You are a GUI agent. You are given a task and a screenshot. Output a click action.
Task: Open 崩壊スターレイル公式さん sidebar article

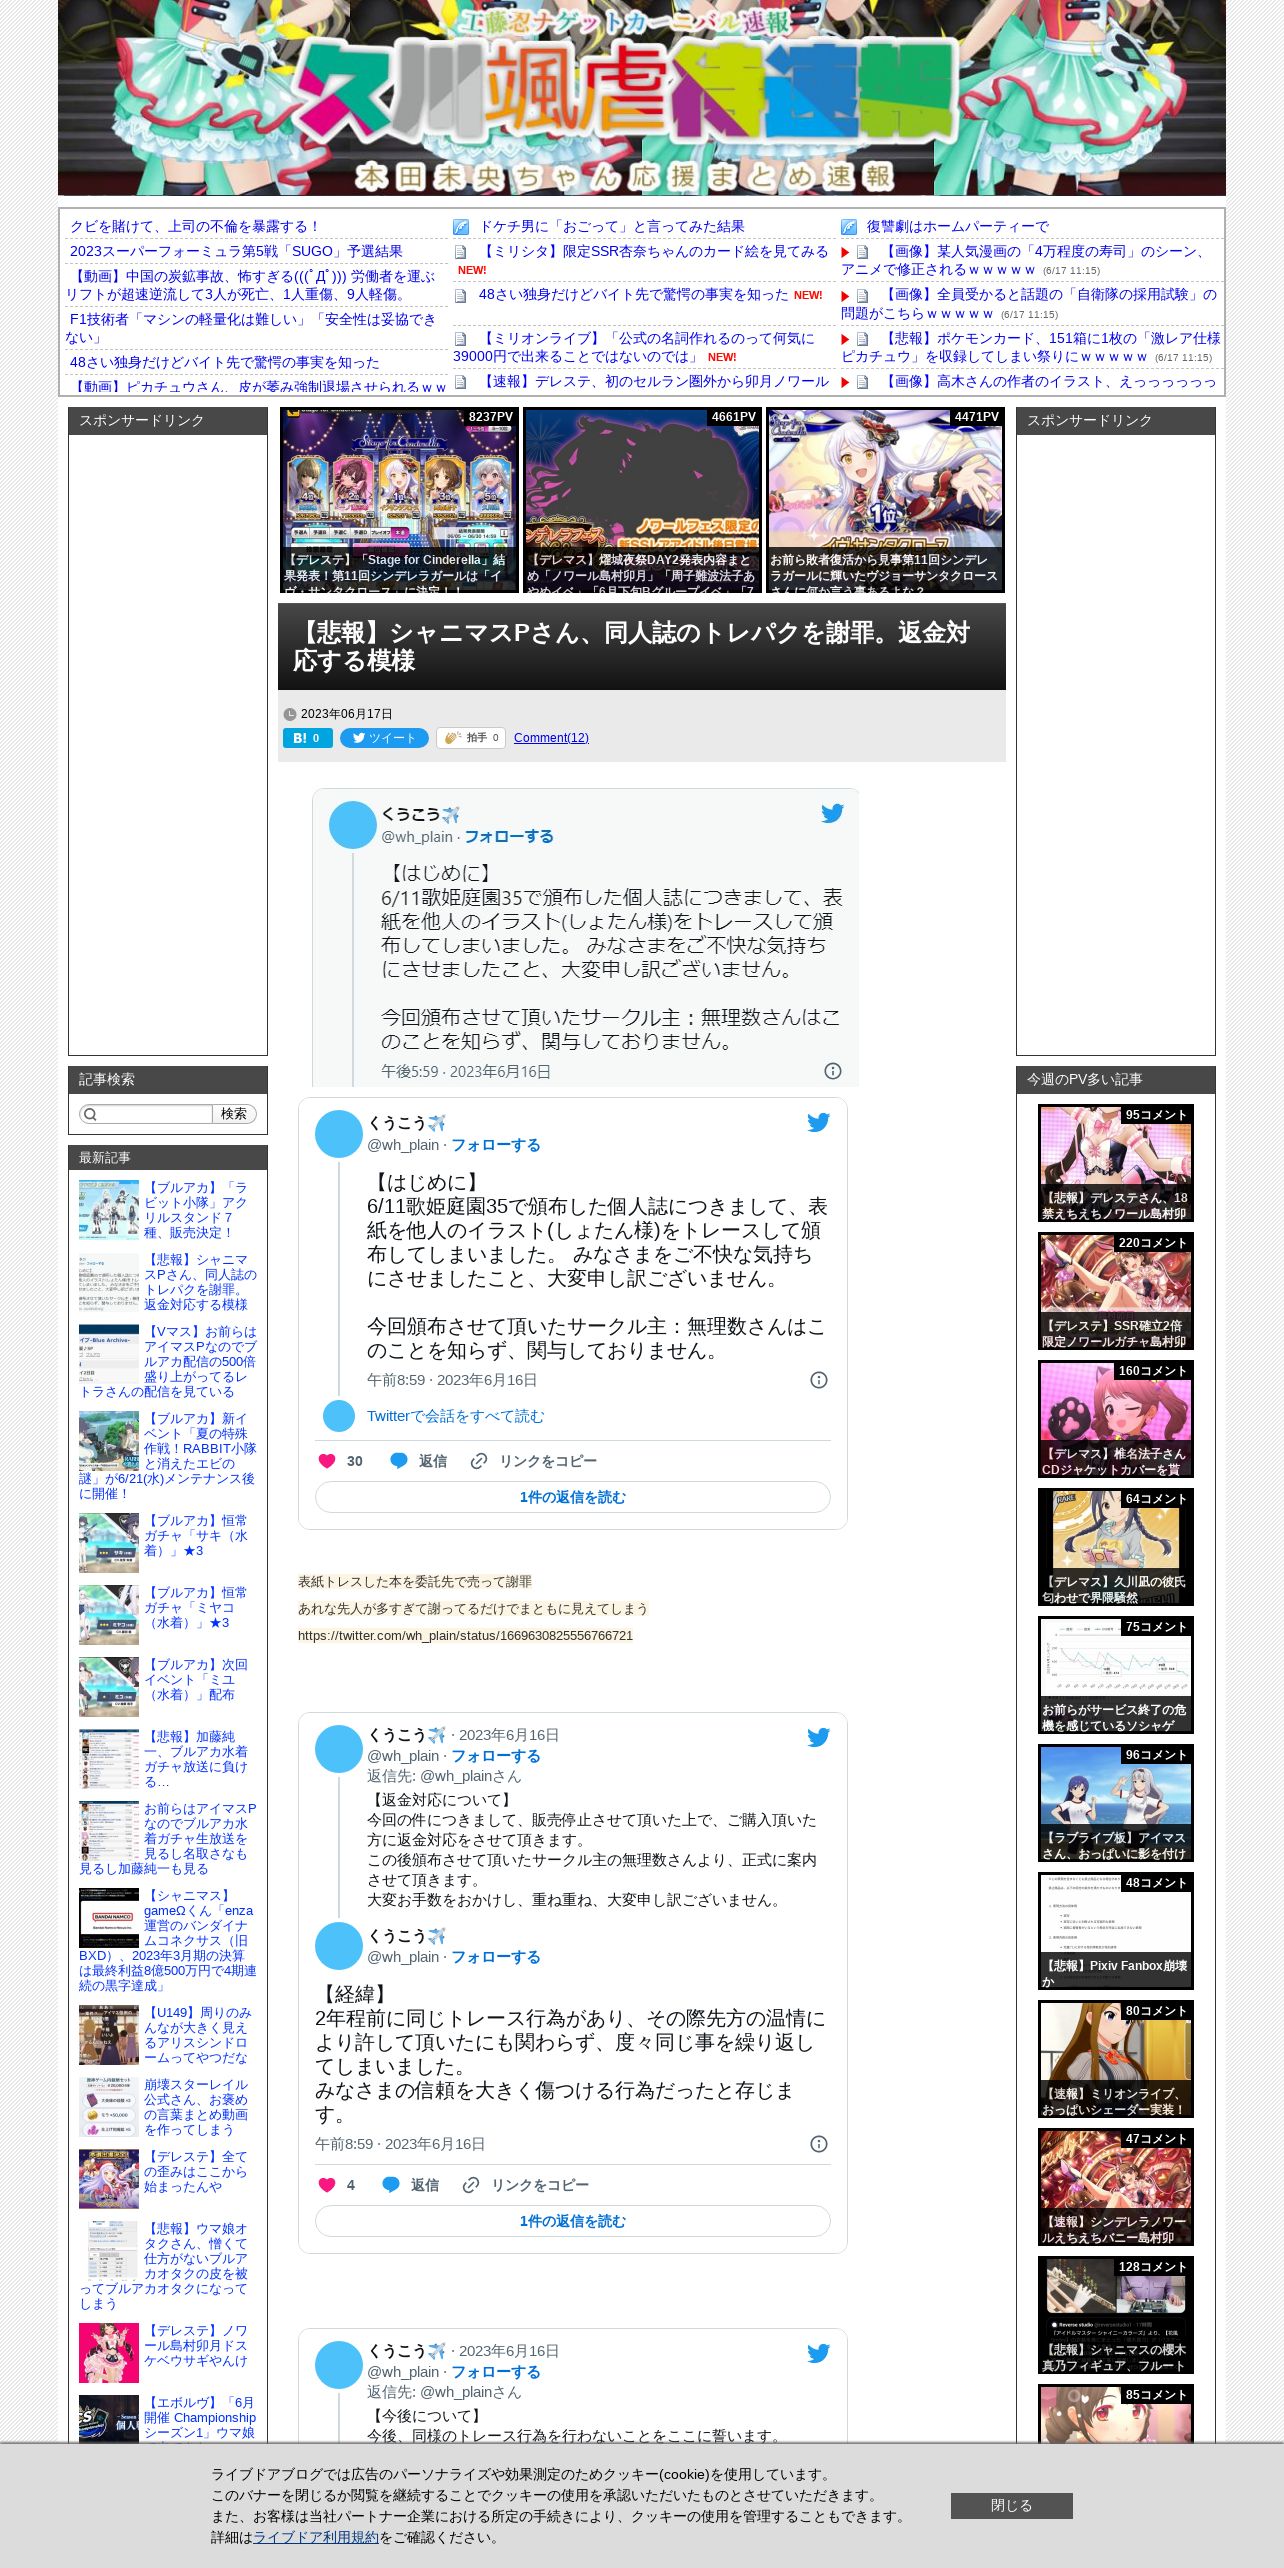click(196, 2107)
